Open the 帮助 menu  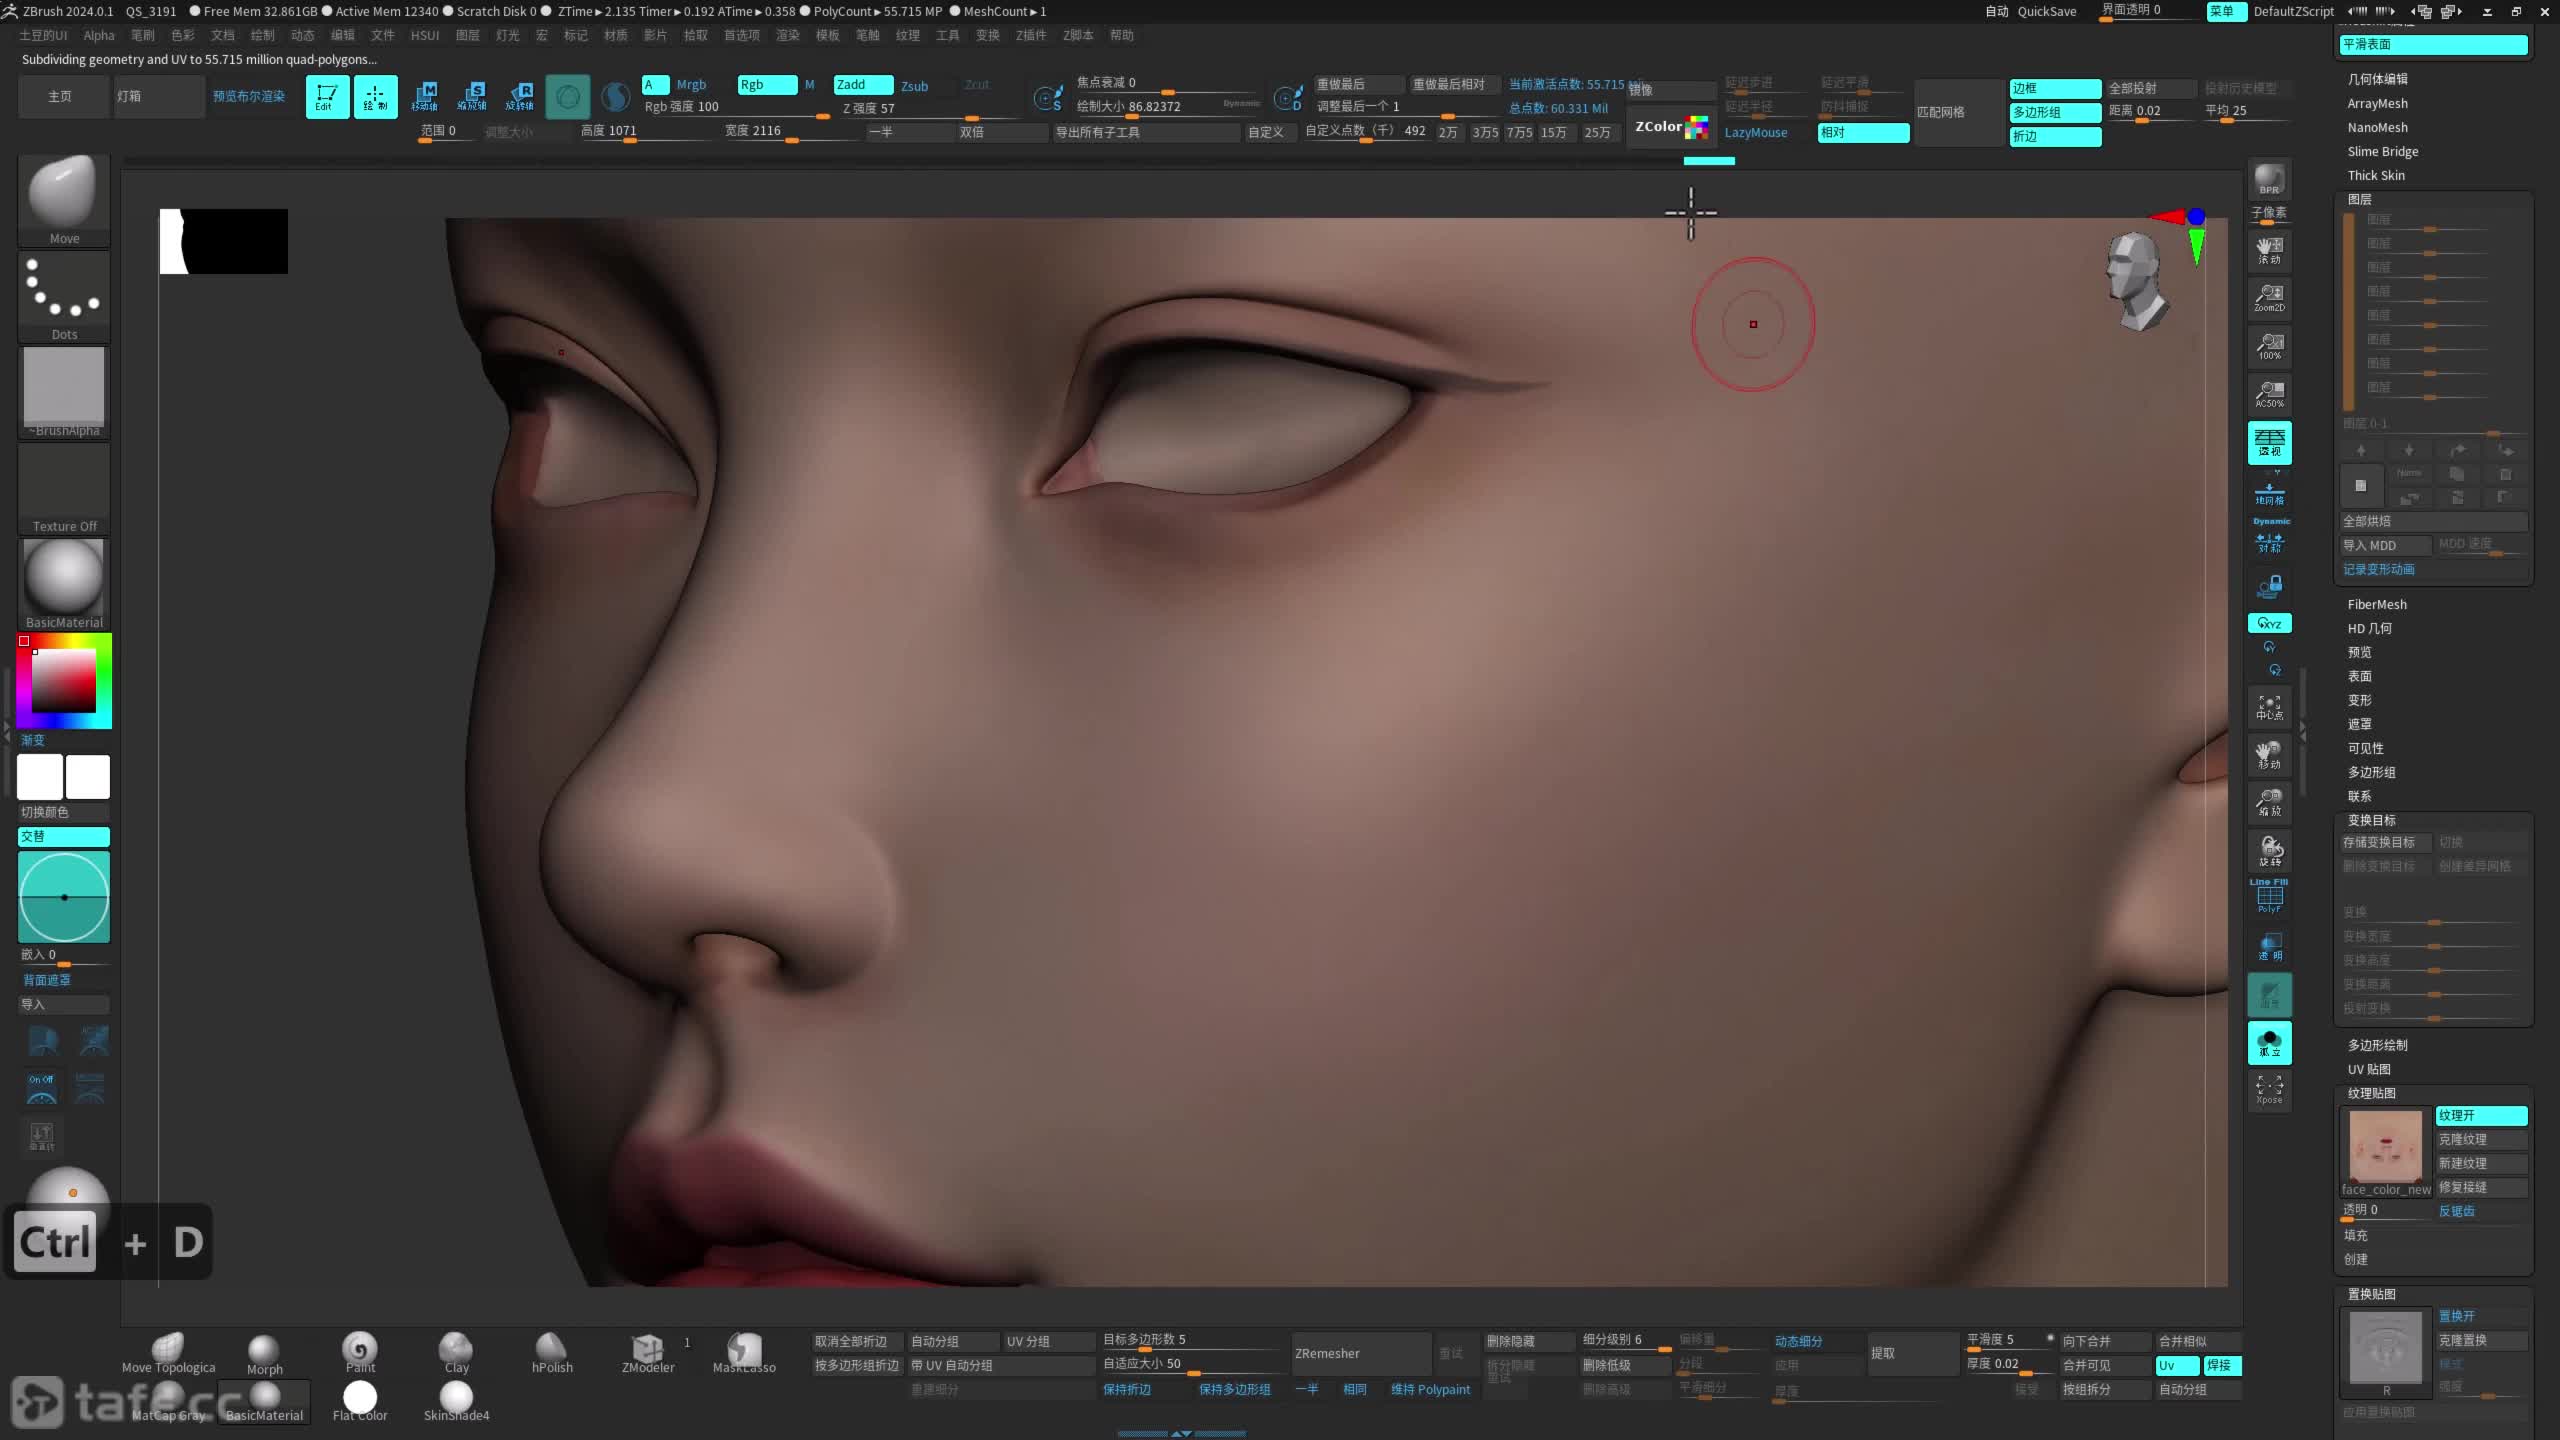(1122, 35)
